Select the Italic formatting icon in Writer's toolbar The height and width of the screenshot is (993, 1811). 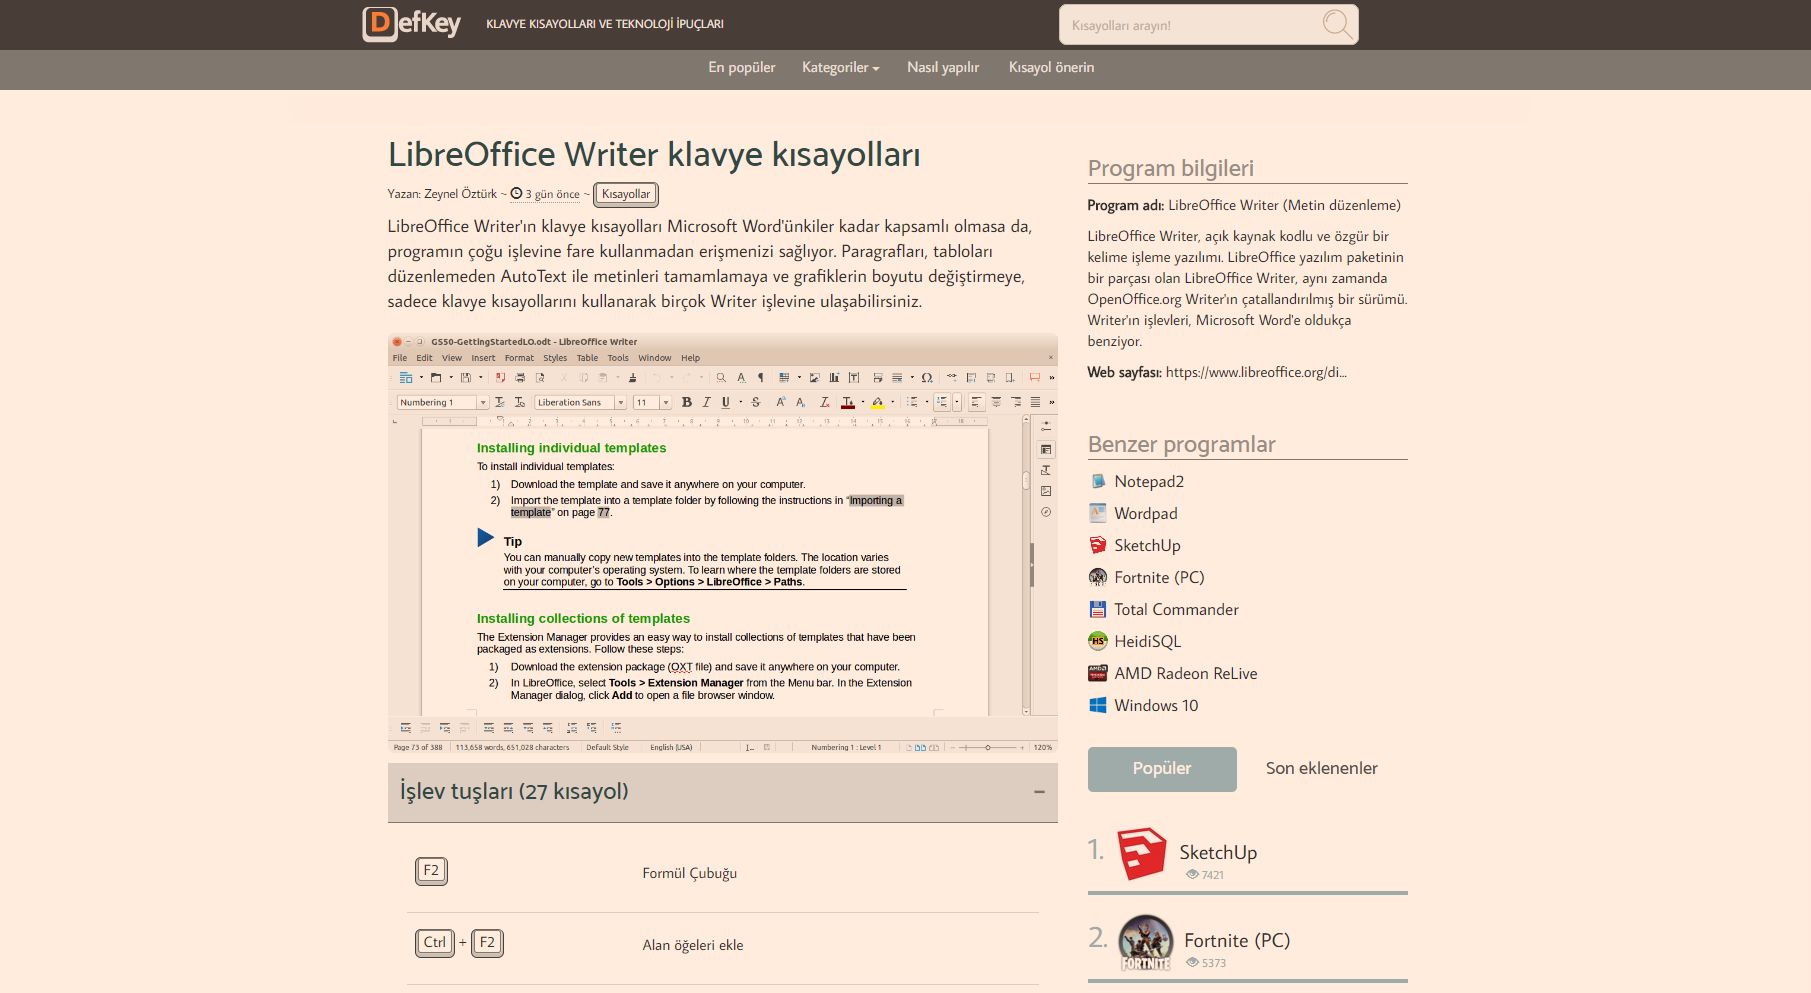tap(706, 402)
